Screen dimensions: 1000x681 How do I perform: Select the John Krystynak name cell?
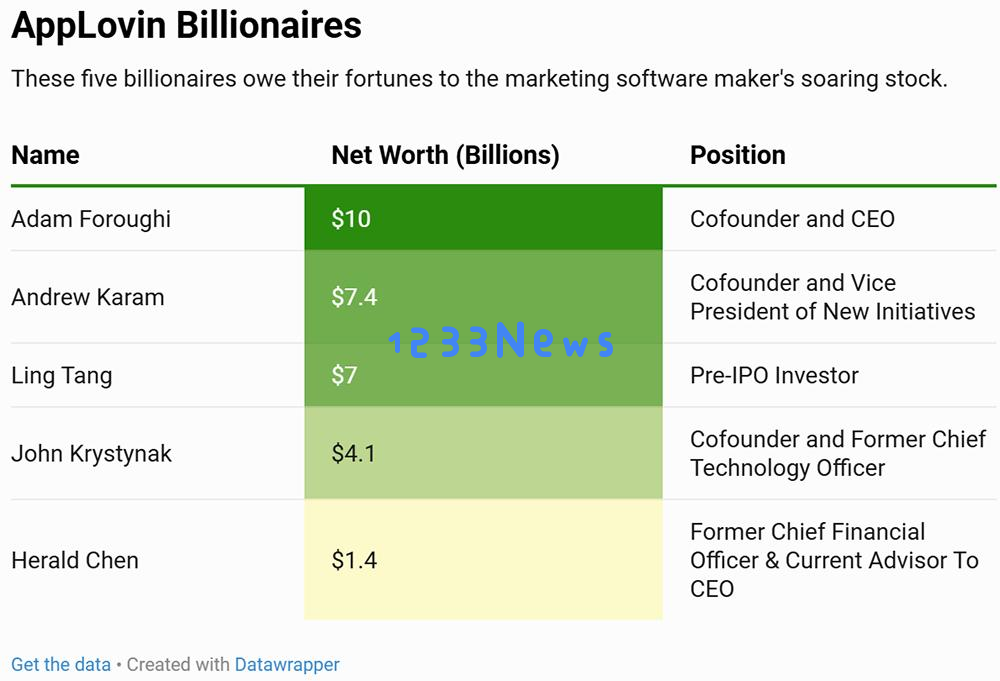(92, 453)
